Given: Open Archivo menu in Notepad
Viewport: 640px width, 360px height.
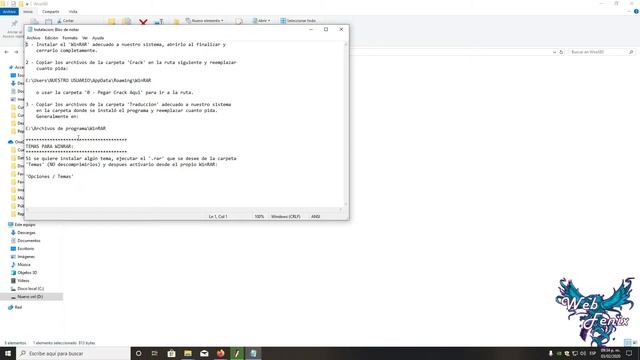Looking at the screenshot, I should [x=33, y=38].
